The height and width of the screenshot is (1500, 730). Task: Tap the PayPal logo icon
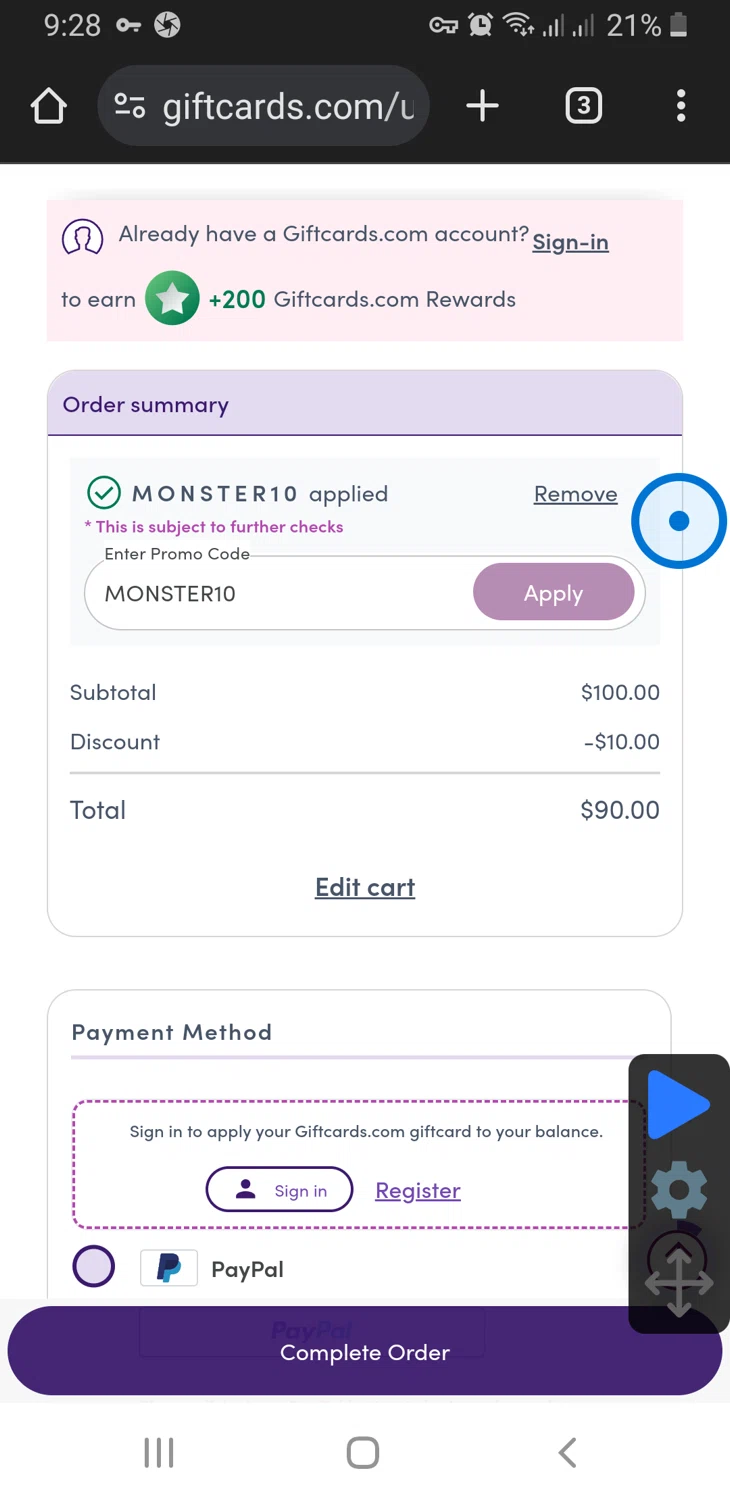point(168,1268)
